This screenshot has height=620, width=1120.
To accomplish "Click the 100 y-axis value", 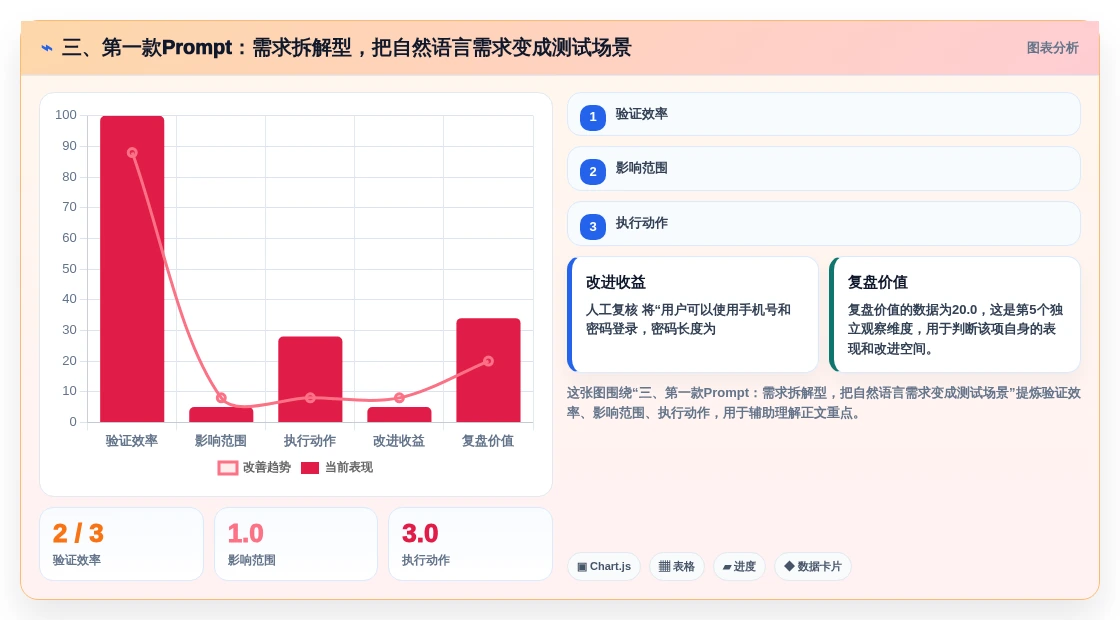I will pos(66,115).
